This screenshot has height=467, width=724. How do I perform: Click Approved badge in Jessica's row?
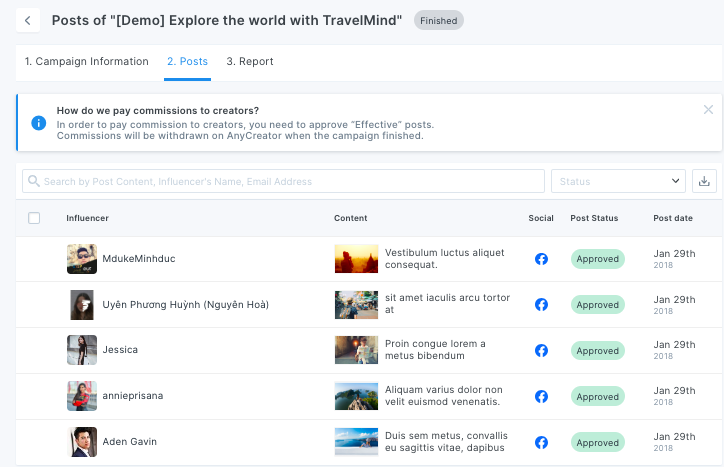tap(598, 351)
